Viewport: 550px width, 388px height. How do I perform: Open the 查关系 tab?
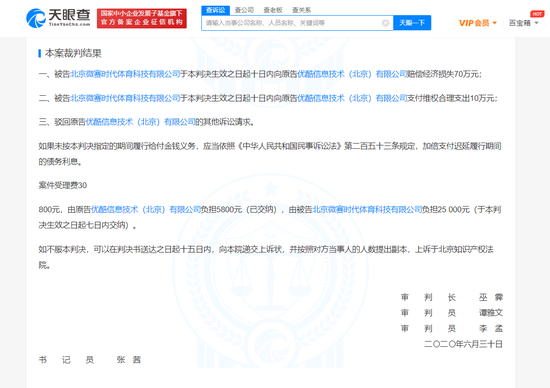point(302,10)
